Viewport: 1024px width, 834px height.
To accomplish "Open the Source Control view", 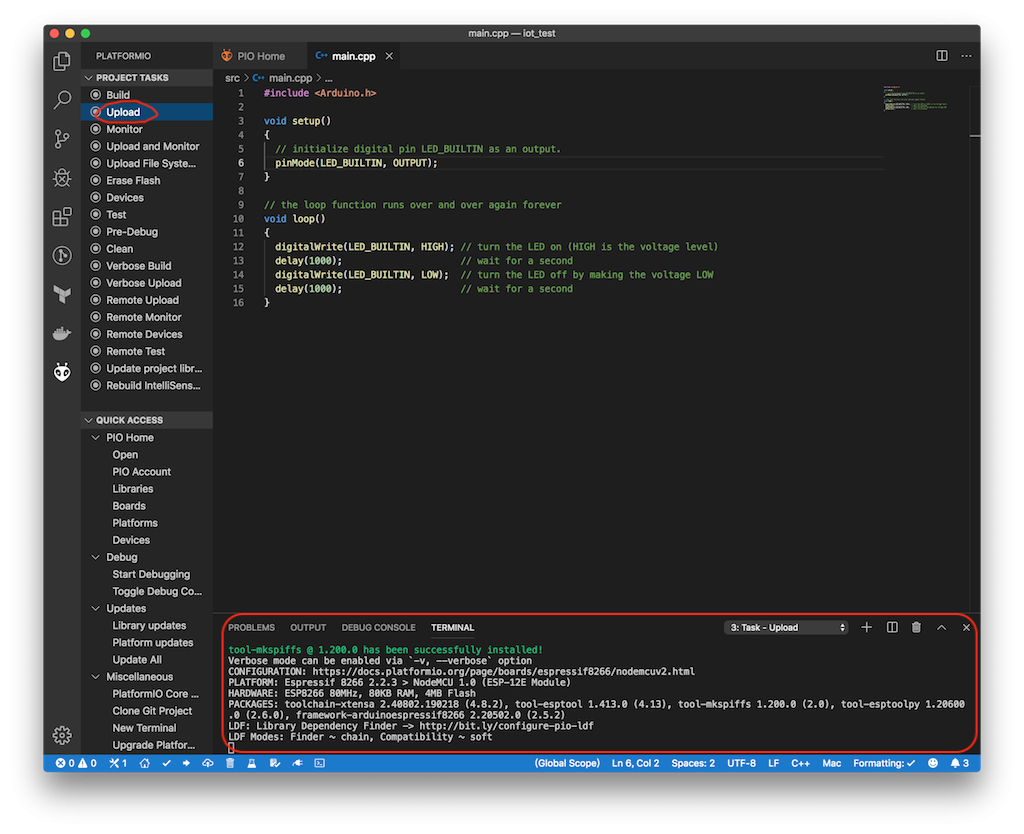I will coord(62,139).
